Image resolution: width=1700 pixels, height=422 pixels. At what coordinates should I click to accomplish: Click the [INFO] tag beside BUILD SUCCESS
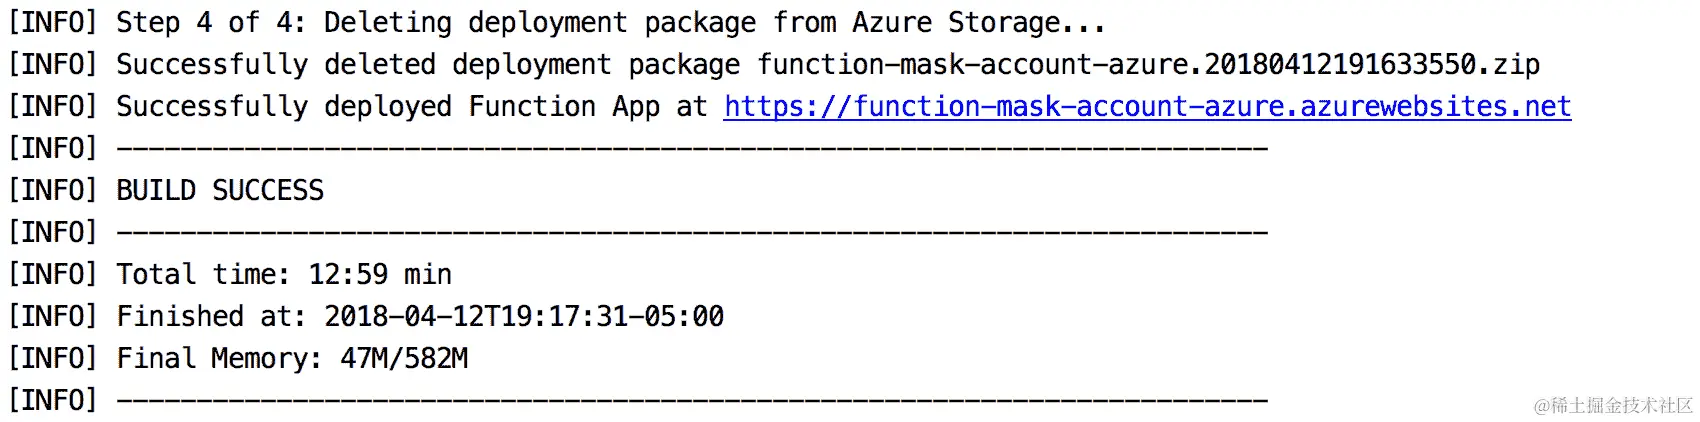pos(53,190)
